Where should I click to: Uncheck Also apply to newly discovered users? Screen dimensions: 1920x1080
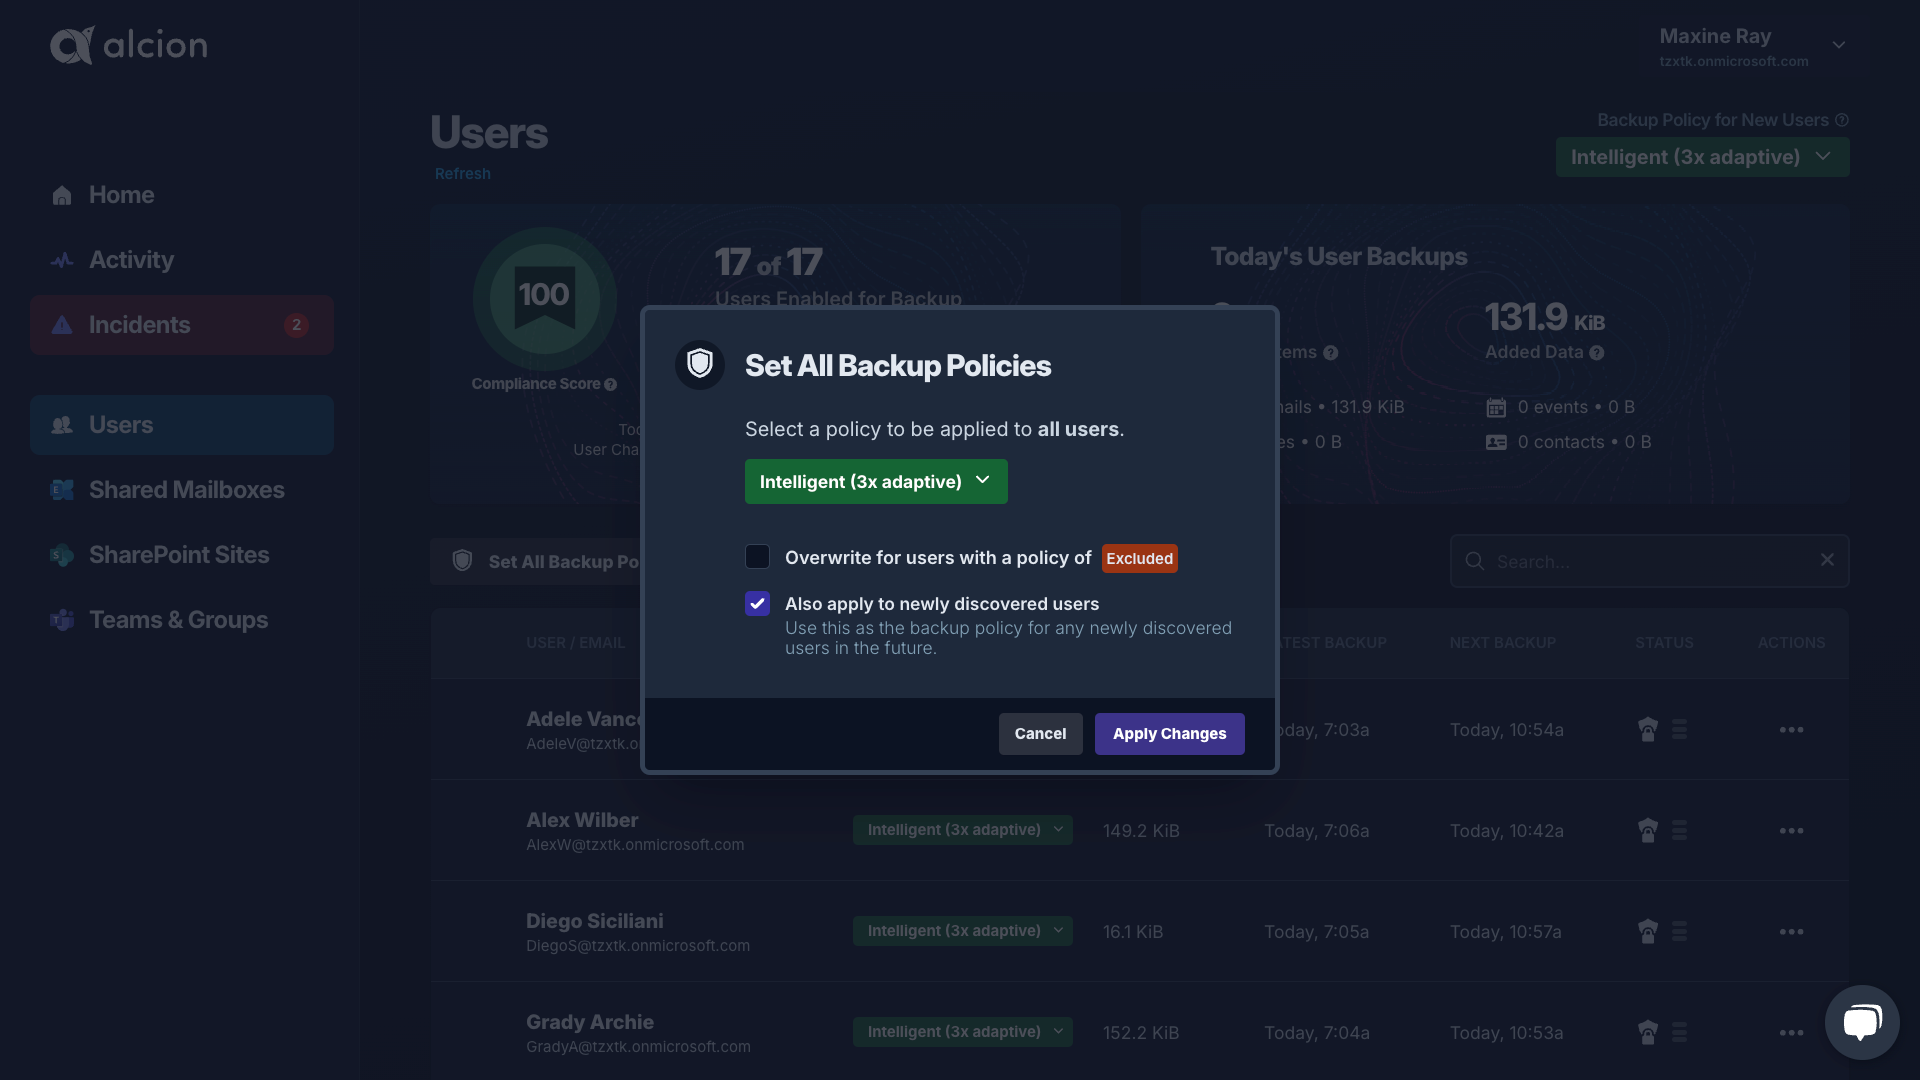758,604
